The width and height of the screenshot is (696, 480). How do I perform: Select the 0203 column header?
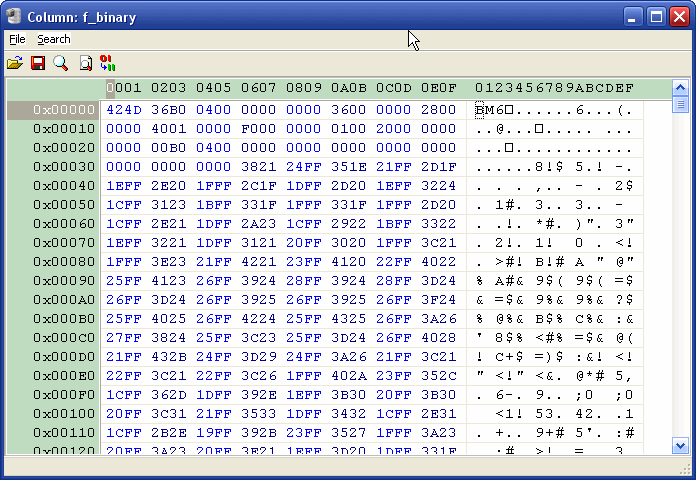[x=169, y=88]
